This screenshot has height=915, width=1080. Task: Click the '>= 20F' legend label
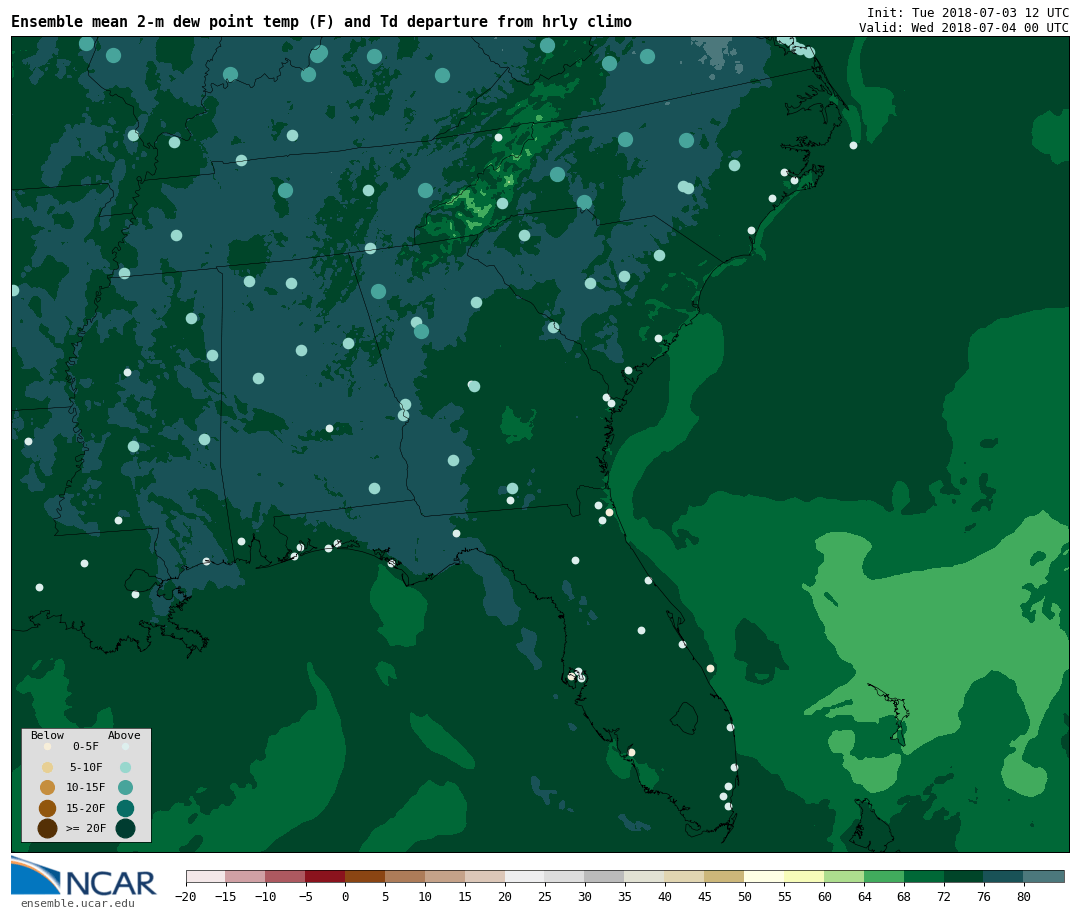(x=86, y=828)
